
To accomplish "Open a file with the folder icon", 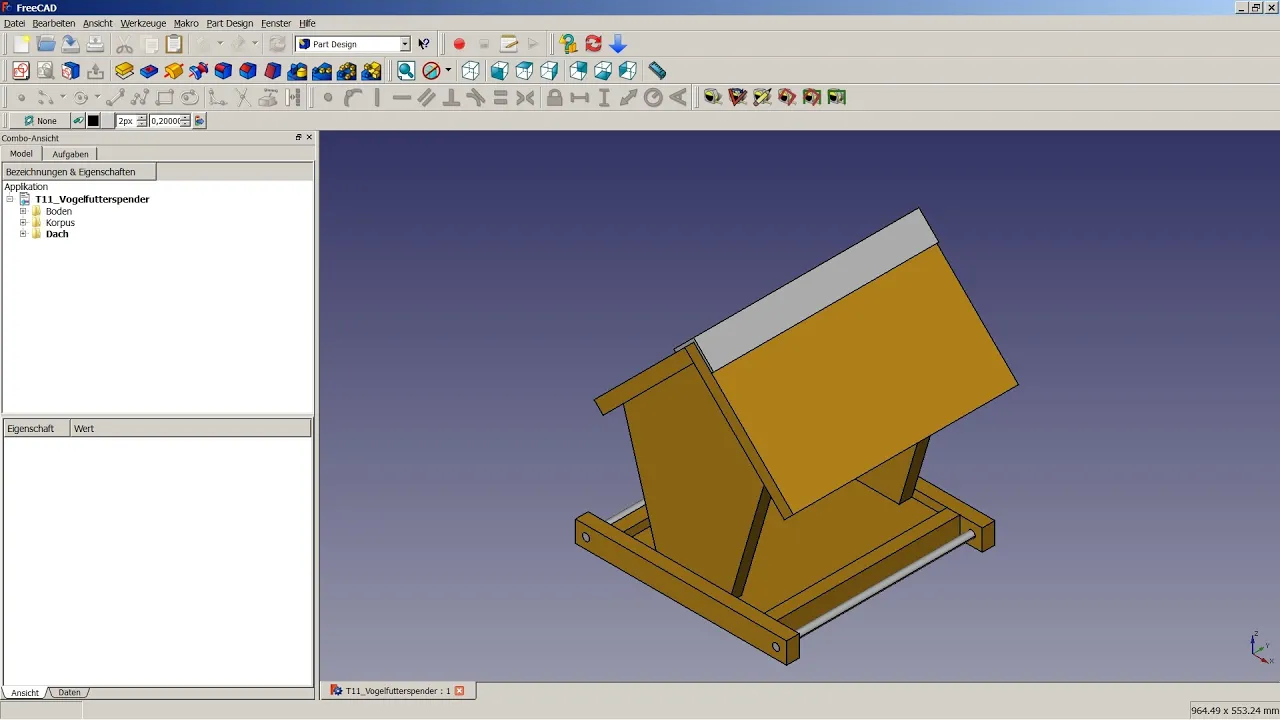I will click(x=46, y=44).
